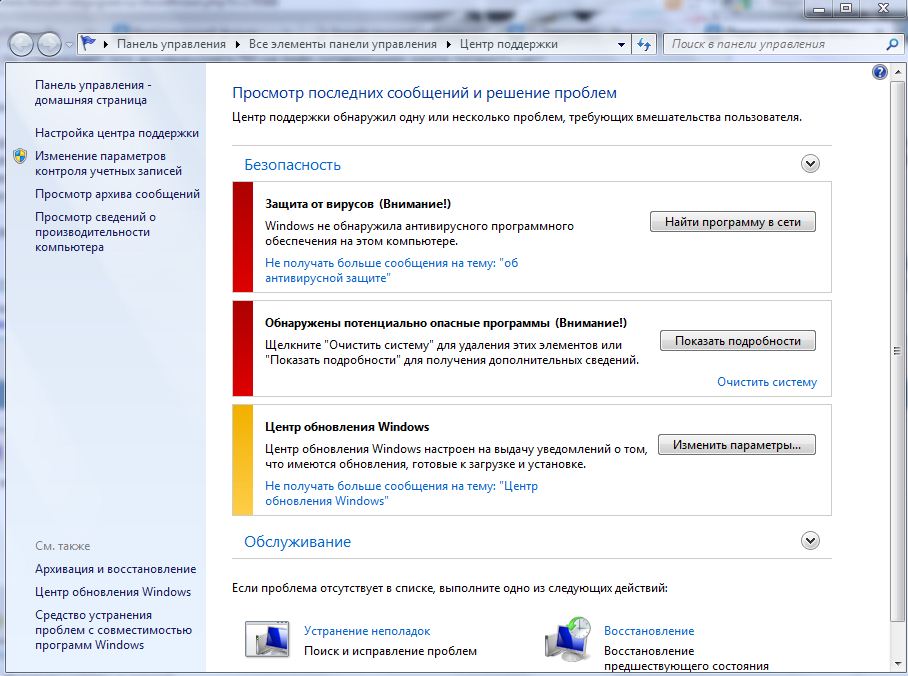Open the address bar history dropdown arrow
Image resolution: width=908 pixels, height=676 pixels.
(621, 44)
